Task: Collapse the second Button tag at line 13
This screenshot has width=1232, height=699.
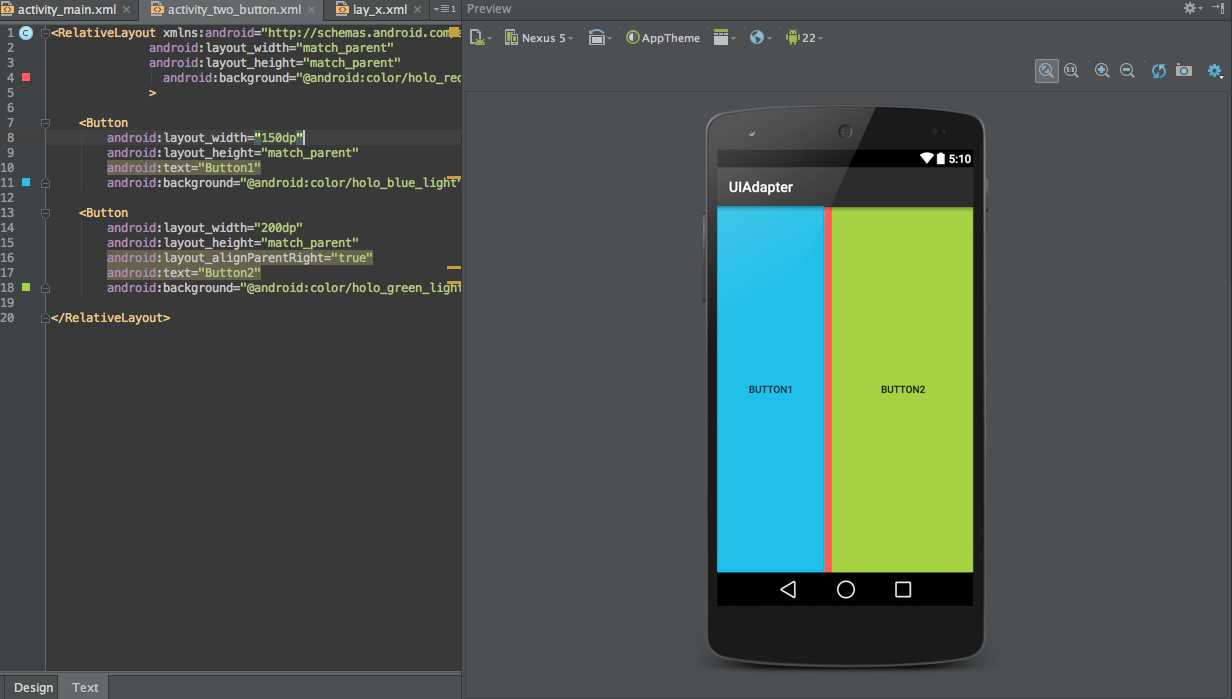Action: (x=45, y=213)
